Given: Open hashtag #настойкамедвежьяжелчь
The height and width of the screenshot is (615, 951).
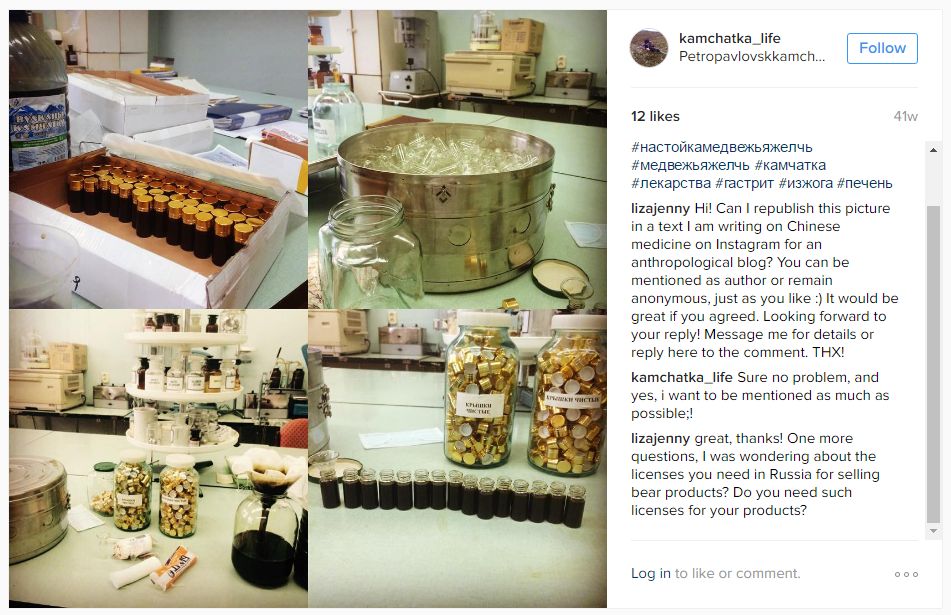Looking at the screenshot, I should click(x=721, y=147).
